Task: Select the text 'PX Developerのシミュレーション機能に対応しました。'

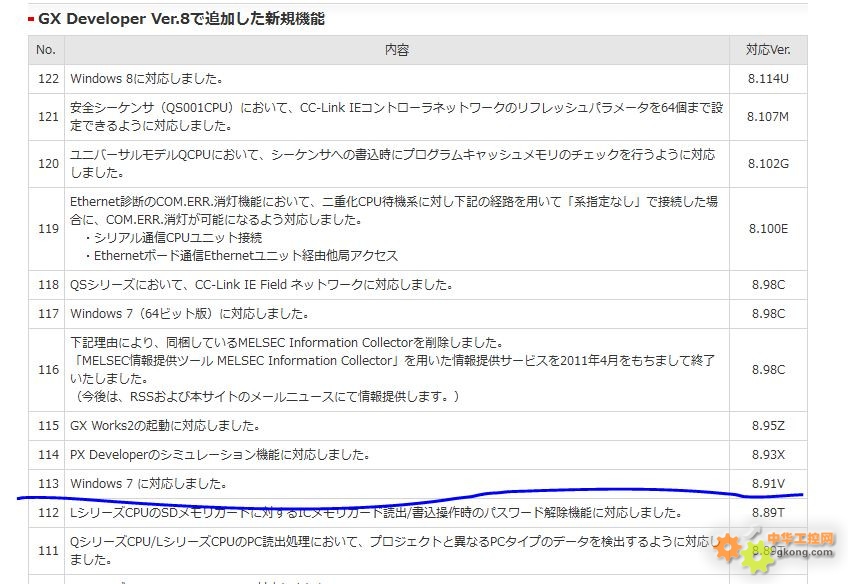Action: [220, 455]
